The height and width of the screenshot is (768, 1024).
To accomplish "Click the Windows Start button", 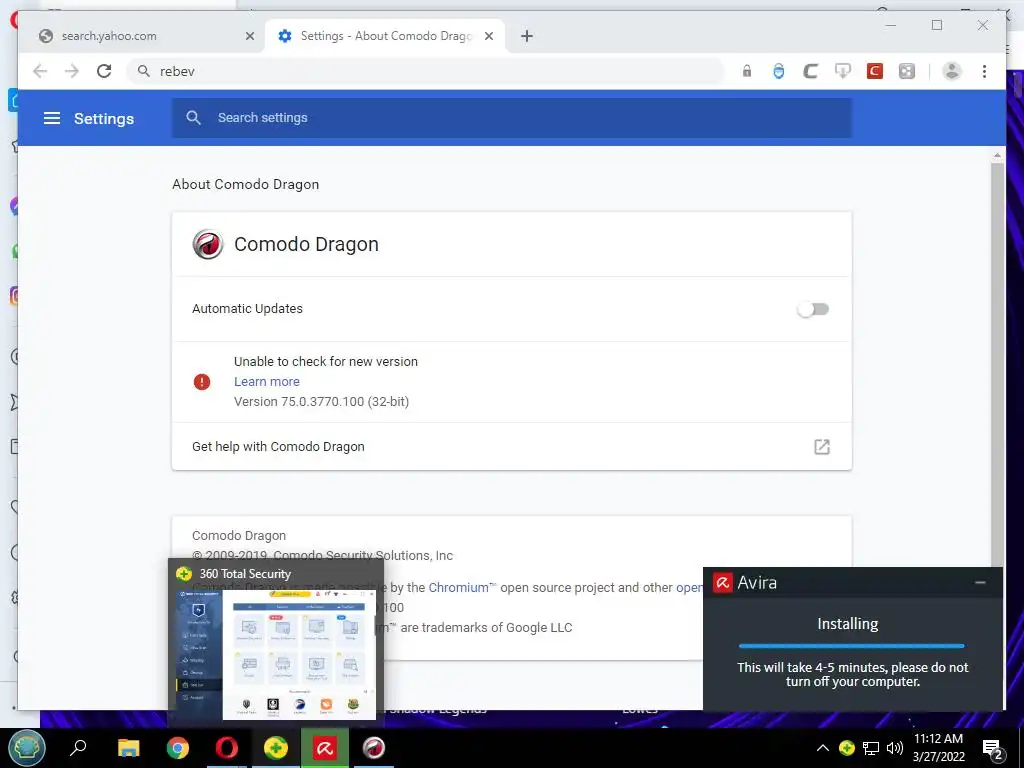I will (x=26, y=748).
